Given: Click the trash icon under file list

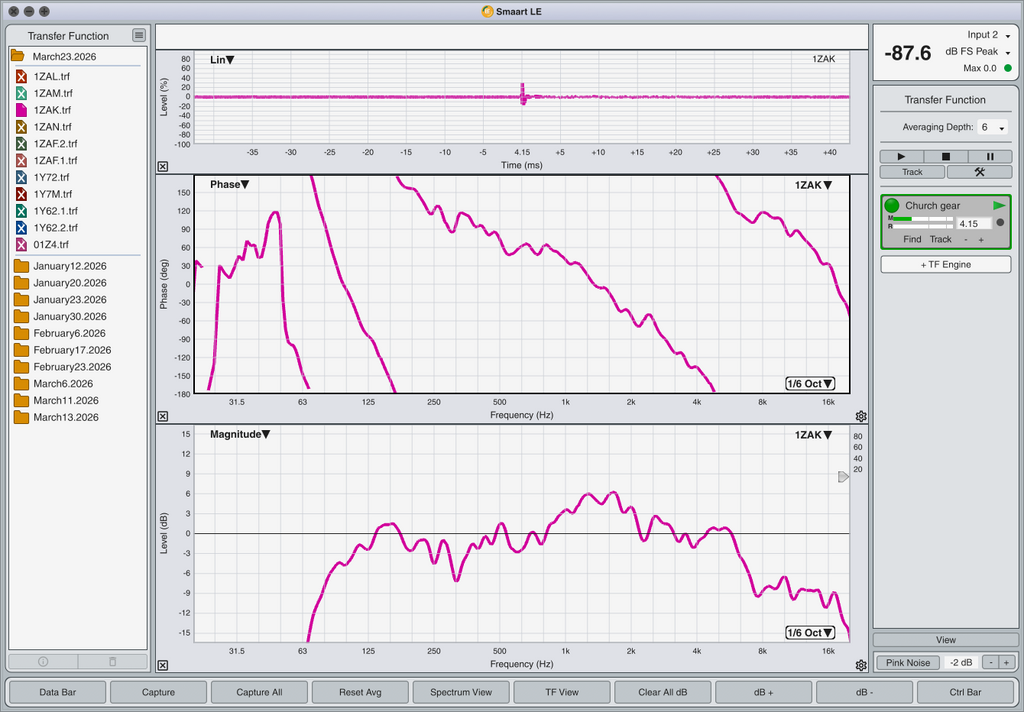Looking at the screenshot, I should point(112,662).
